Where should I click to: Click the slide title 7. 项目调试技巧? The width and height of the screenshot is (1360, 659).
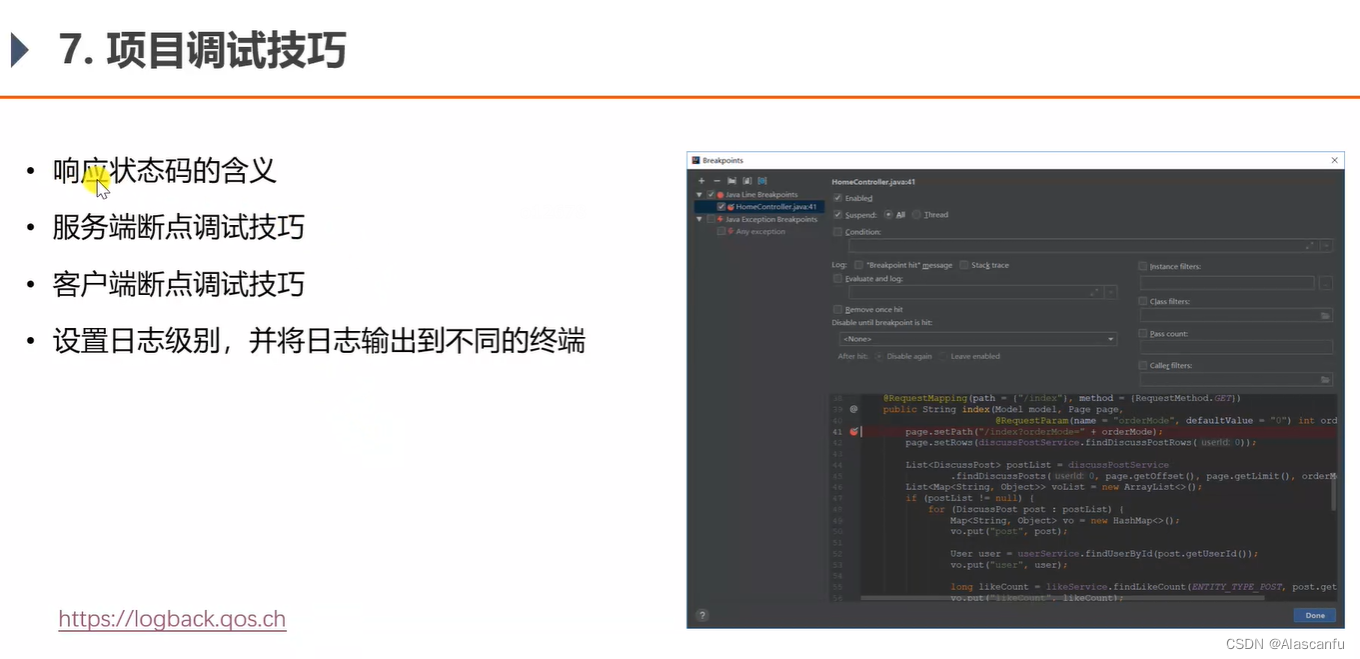[203, 50]
